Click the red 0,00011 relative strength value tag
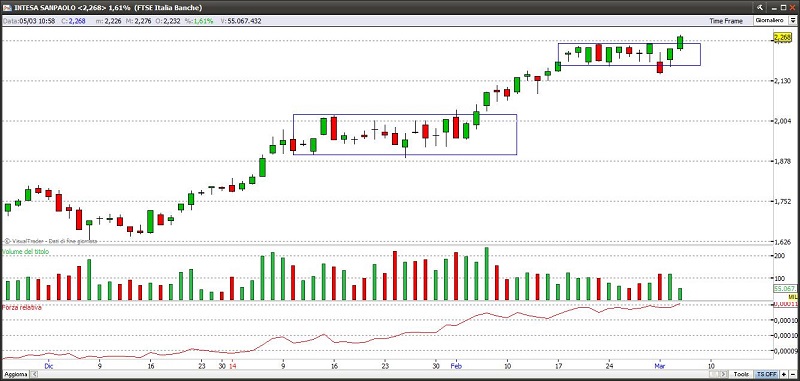 (x=786, y=304)
